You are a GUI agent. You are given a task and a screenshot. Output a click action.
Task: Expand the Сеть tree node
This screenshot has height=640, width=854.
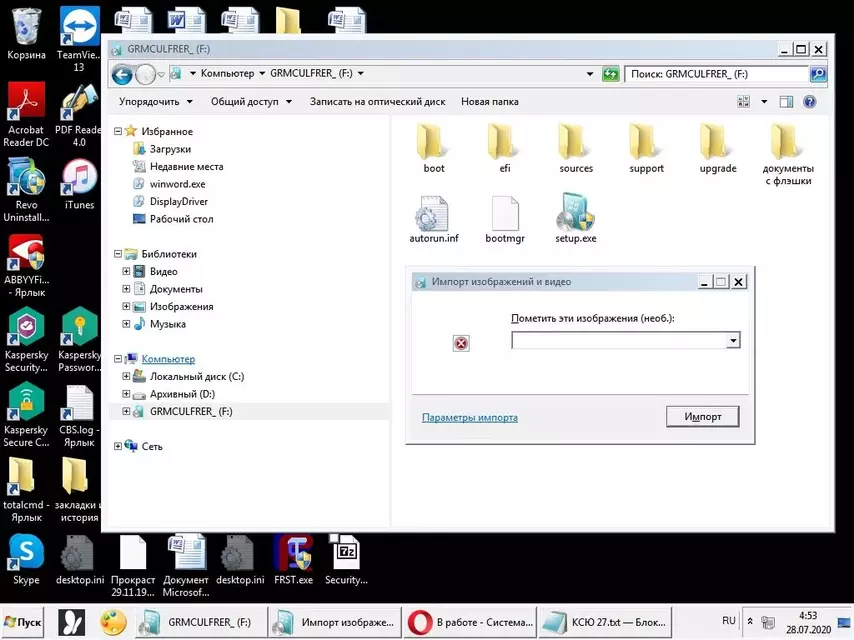118,446
